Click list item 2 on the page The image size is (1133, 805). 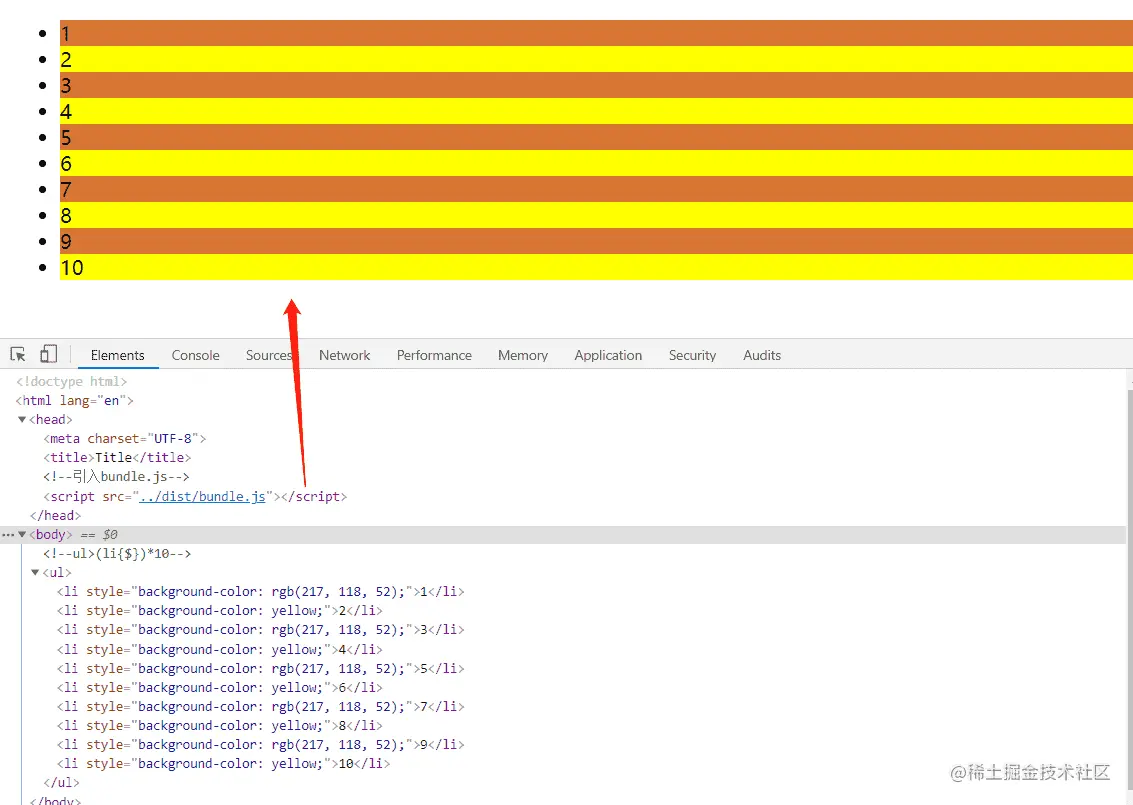[596, 59]
